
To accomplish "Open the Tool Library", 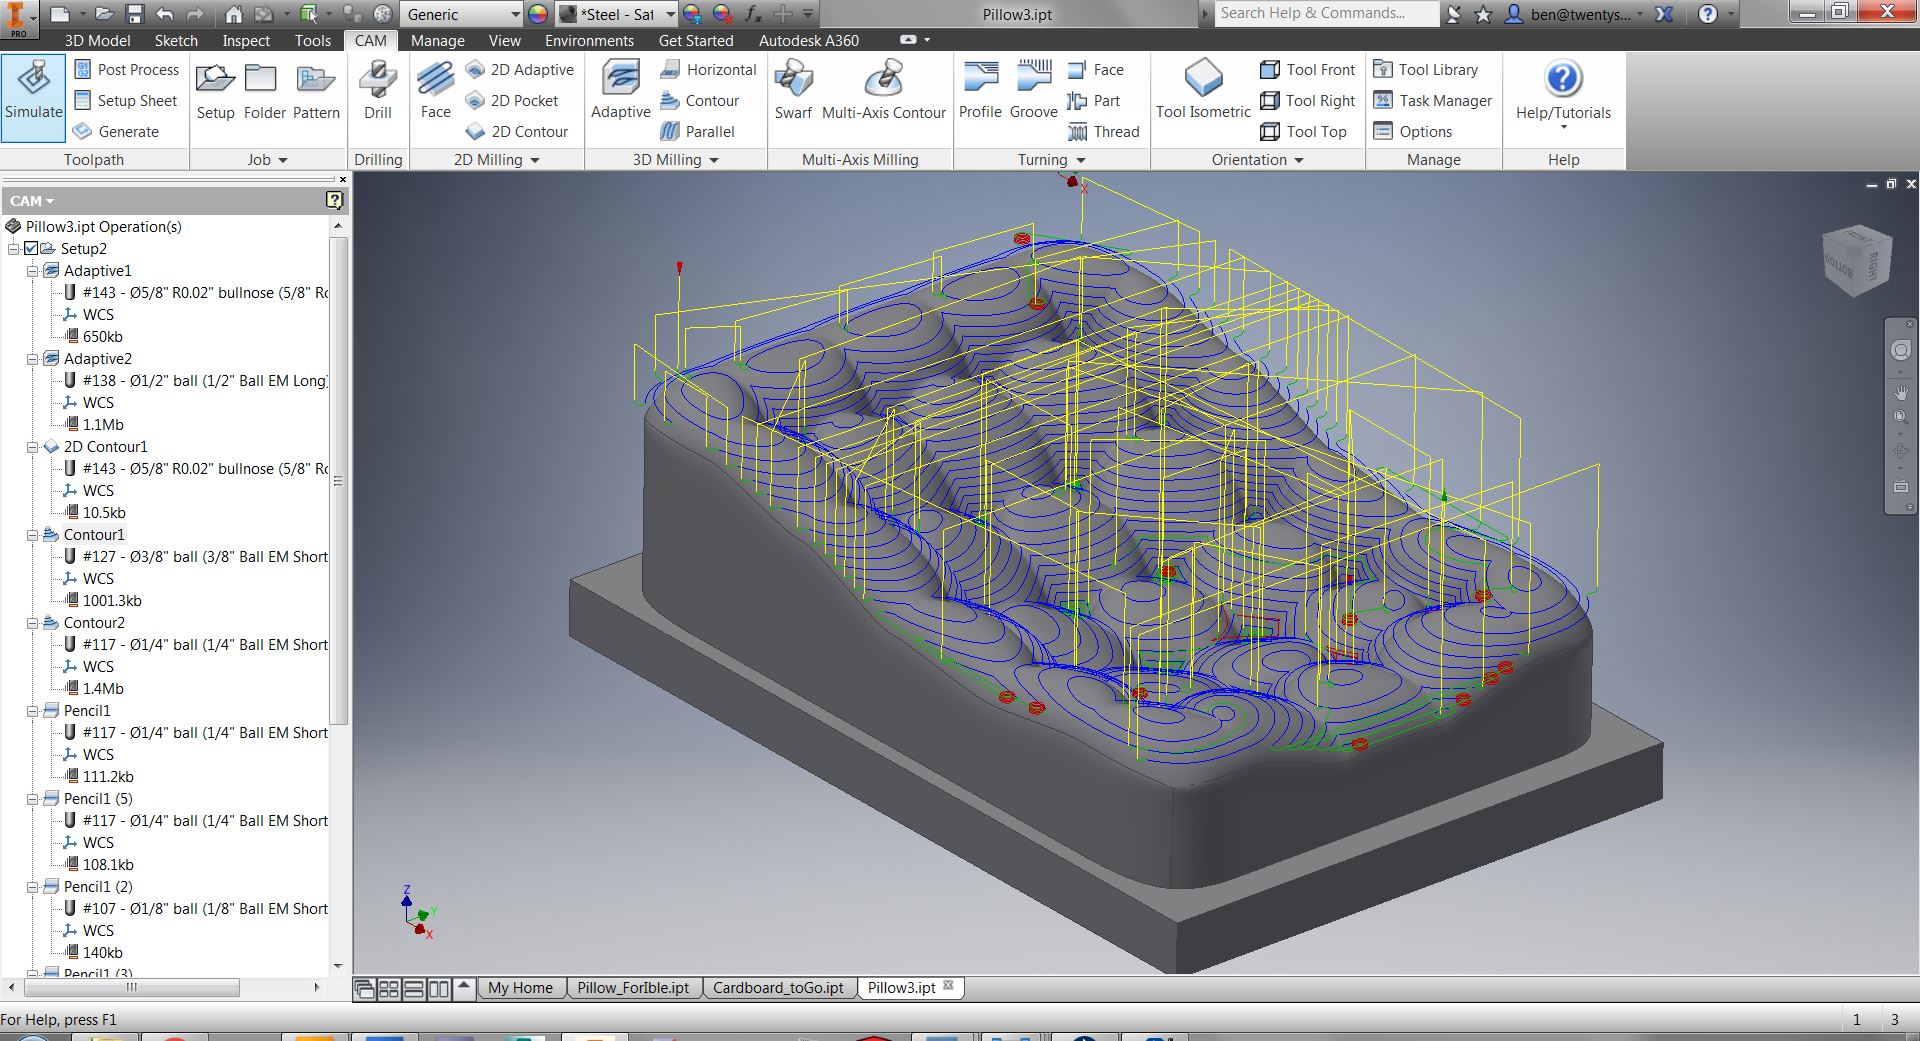I will tap(1426, 70).
